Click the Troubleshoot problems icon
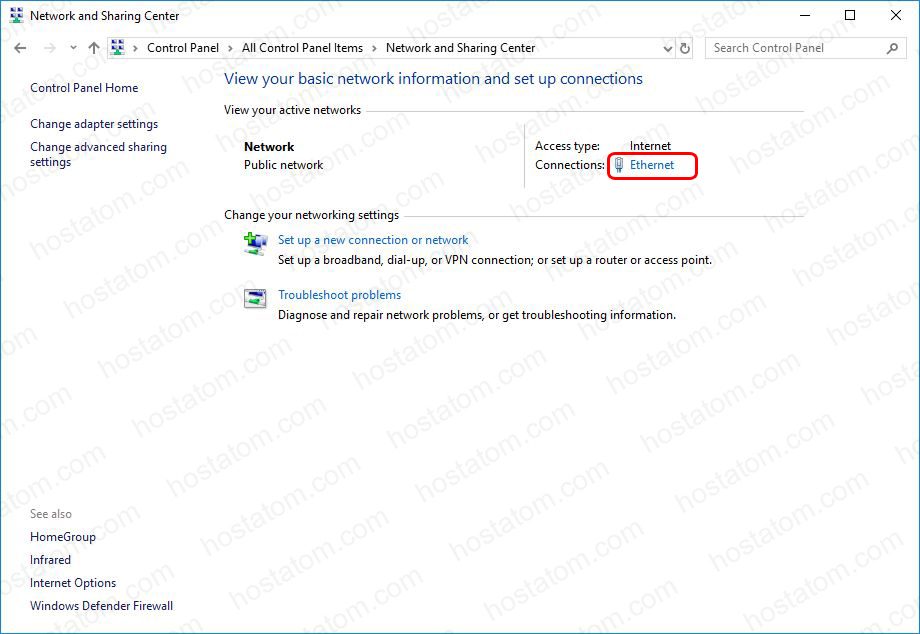The width and height of the screenshot is (920, 634). [253, 298]
